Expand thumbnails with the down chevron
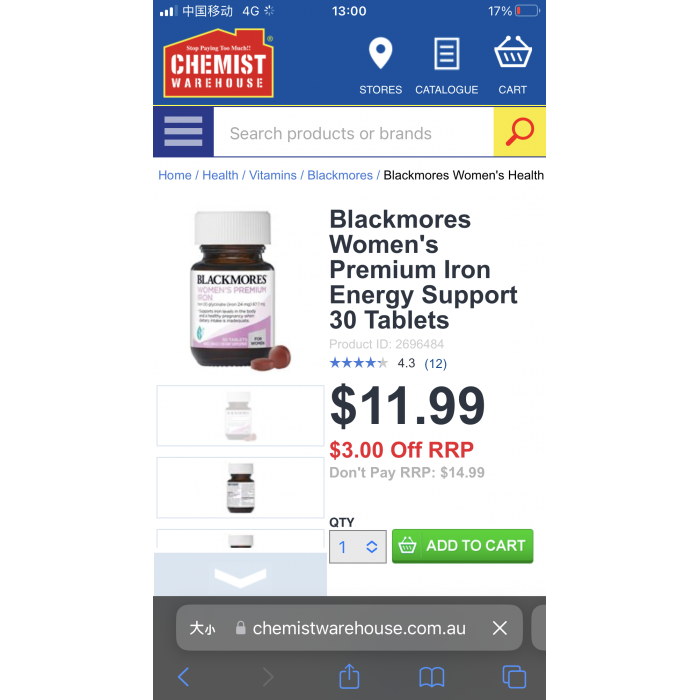 pyautogui.click(x=240, y=575)
